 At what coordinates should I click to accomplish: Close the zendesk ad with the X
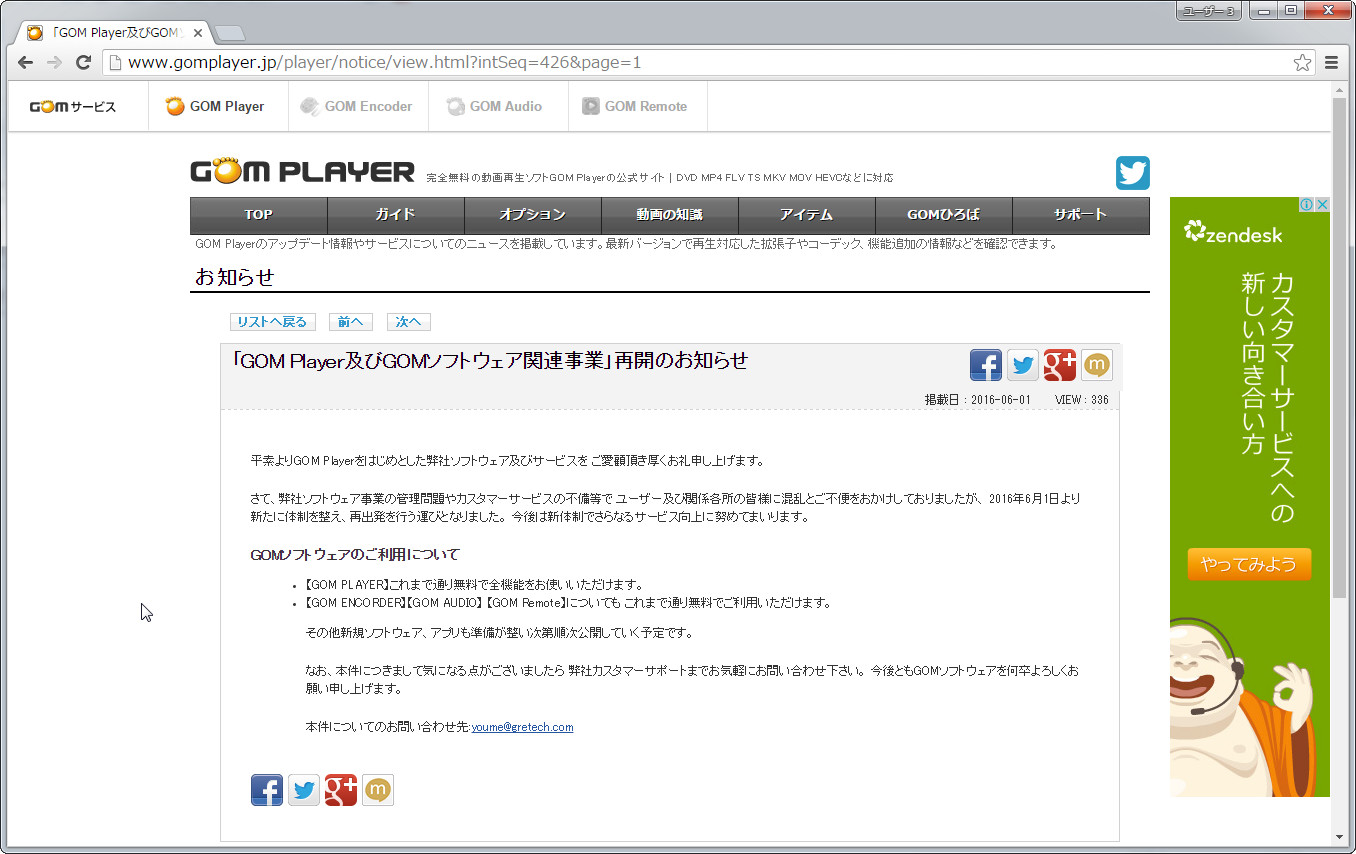(x=1322, y=205)
